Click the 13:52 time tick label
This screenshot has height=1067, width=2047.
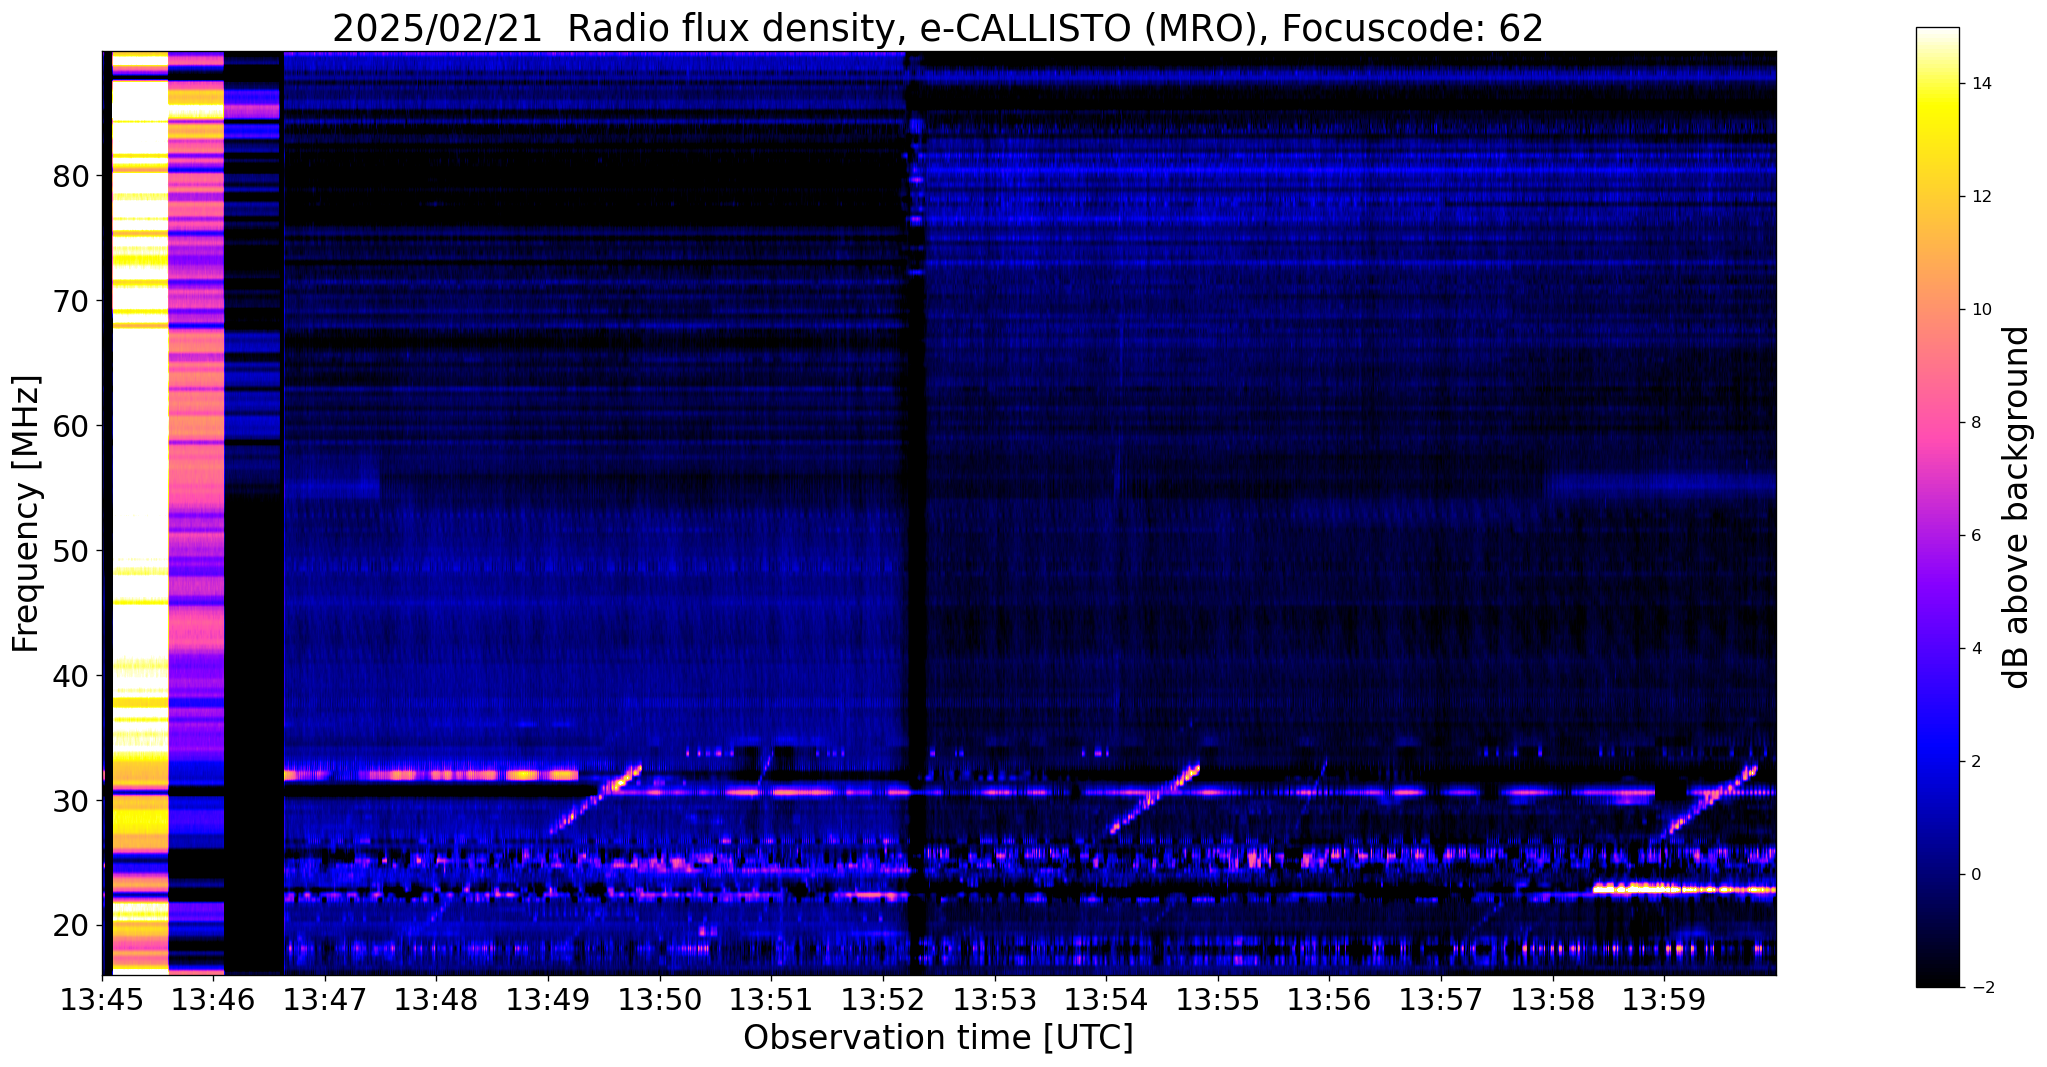tap(883, 999)
